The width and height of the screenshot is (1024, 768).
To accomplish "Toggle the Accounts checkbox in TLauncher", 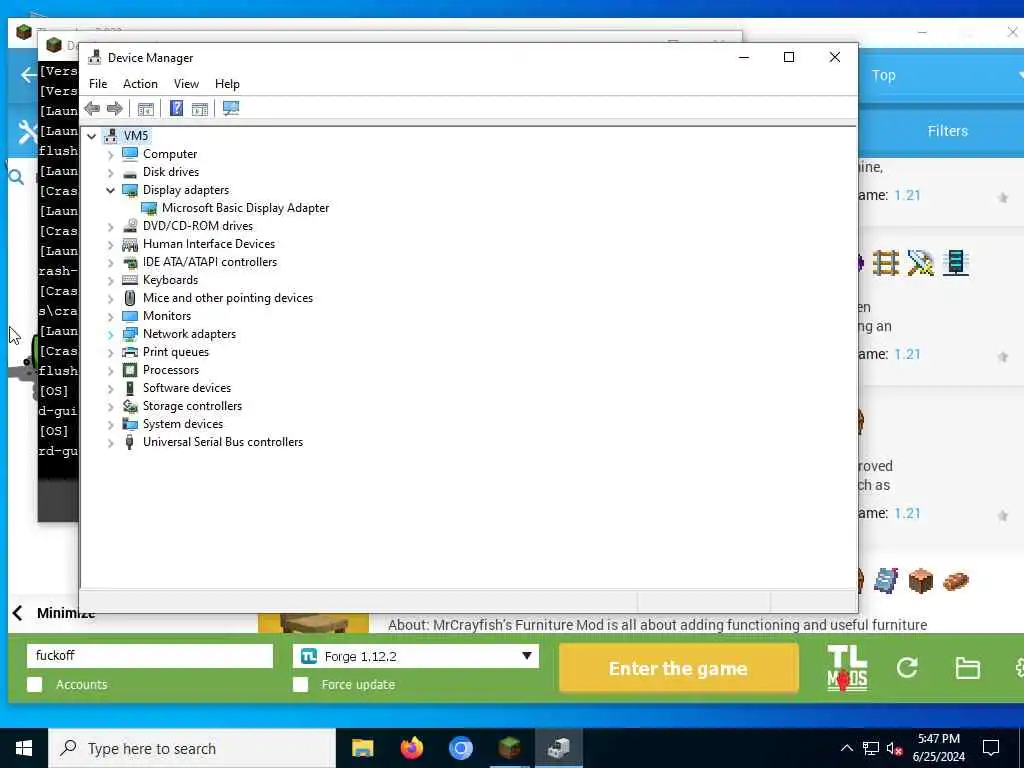I will [x=35, y=684].
